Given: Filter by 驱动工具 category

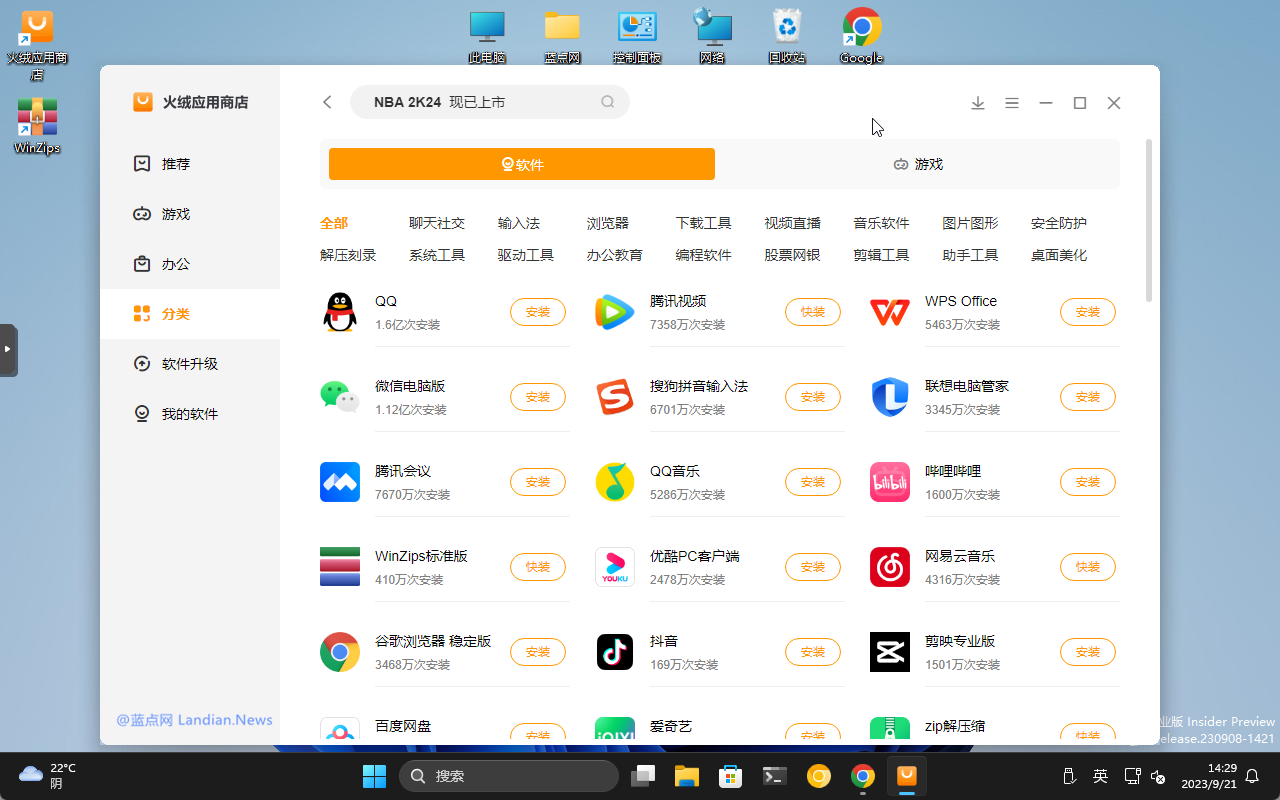Looking at the screenshot, I should 526,255.
